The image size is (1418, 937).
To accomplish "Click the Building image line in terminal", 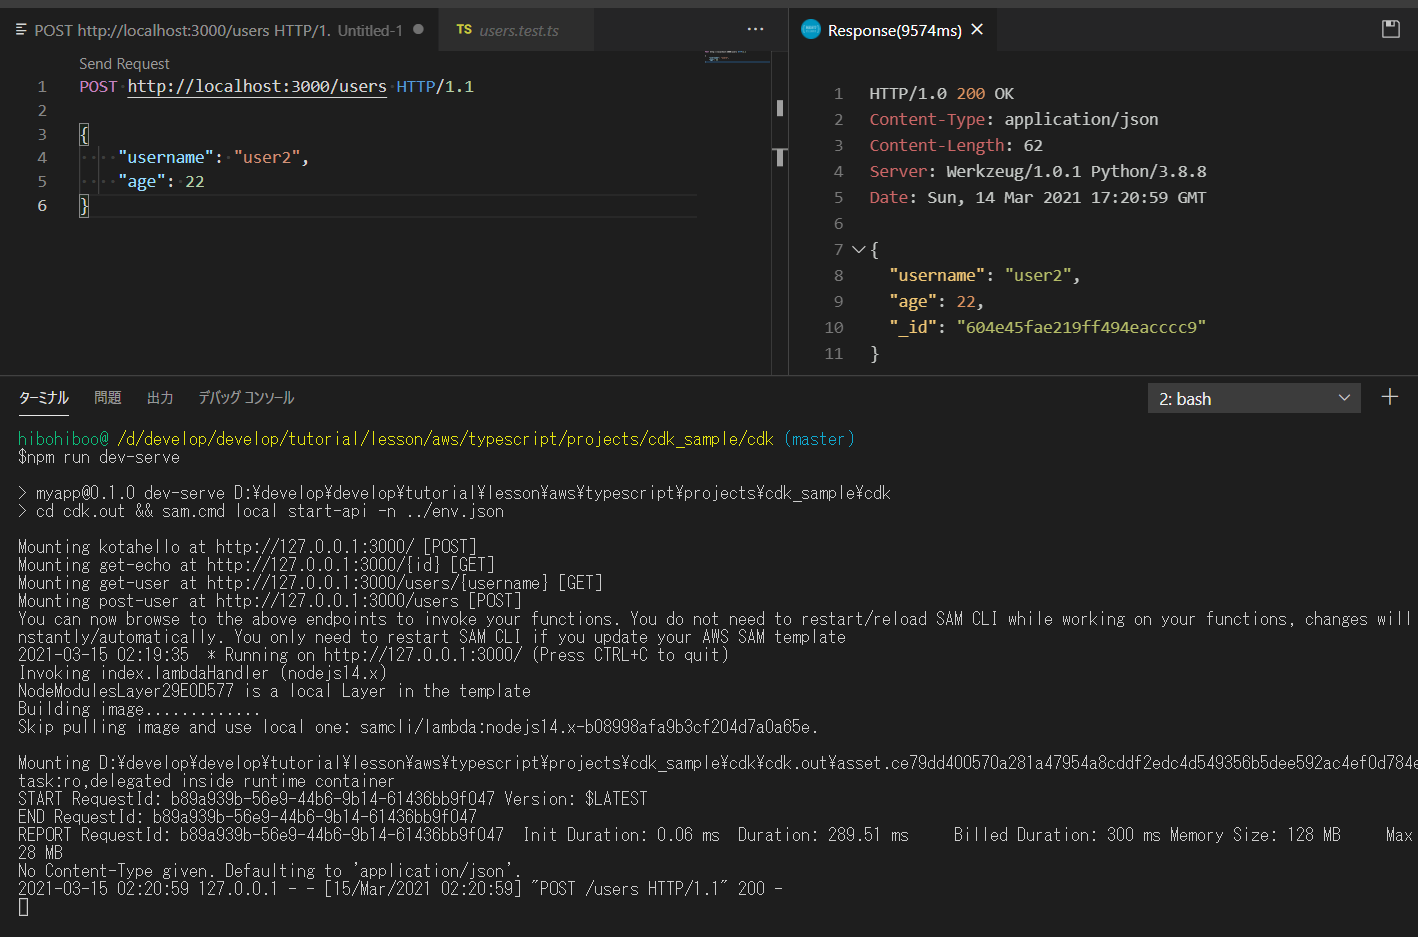I will coord(139,709).
